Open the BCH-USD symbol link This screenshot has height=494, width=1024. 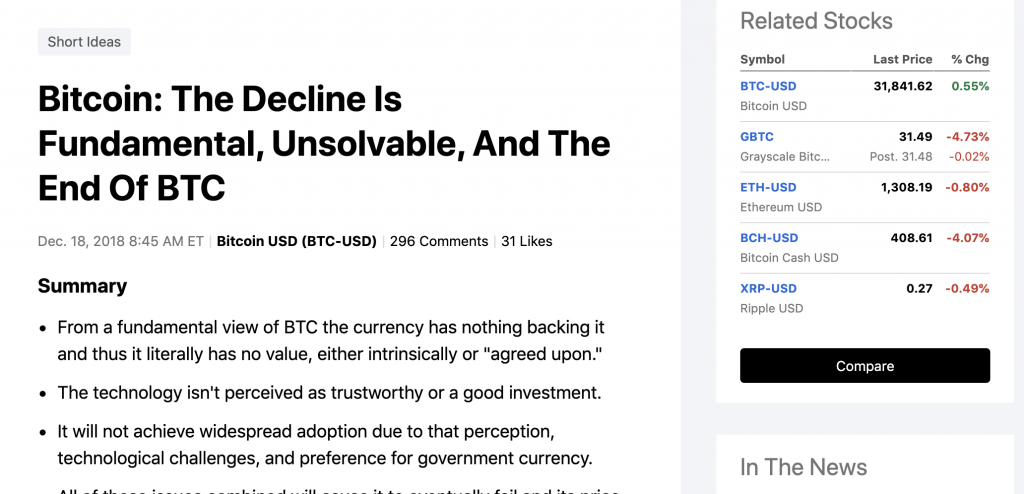pyautogui.click(x=769, y=238)
